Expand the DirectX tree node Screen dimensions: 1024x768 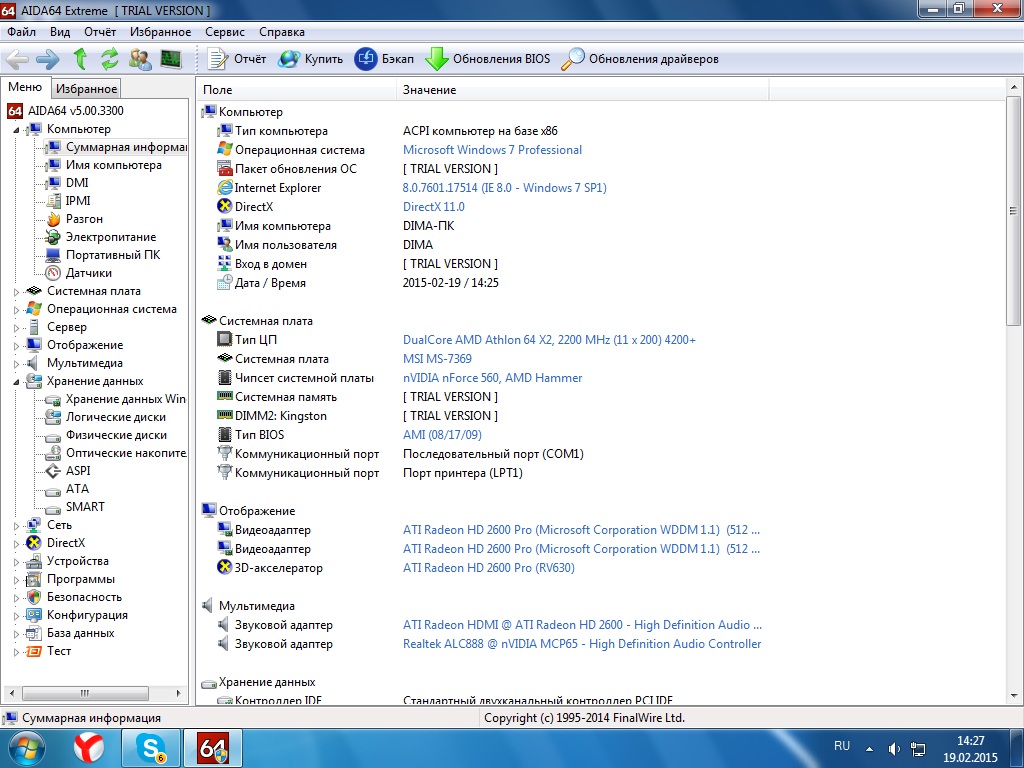(x=16, y=544)
